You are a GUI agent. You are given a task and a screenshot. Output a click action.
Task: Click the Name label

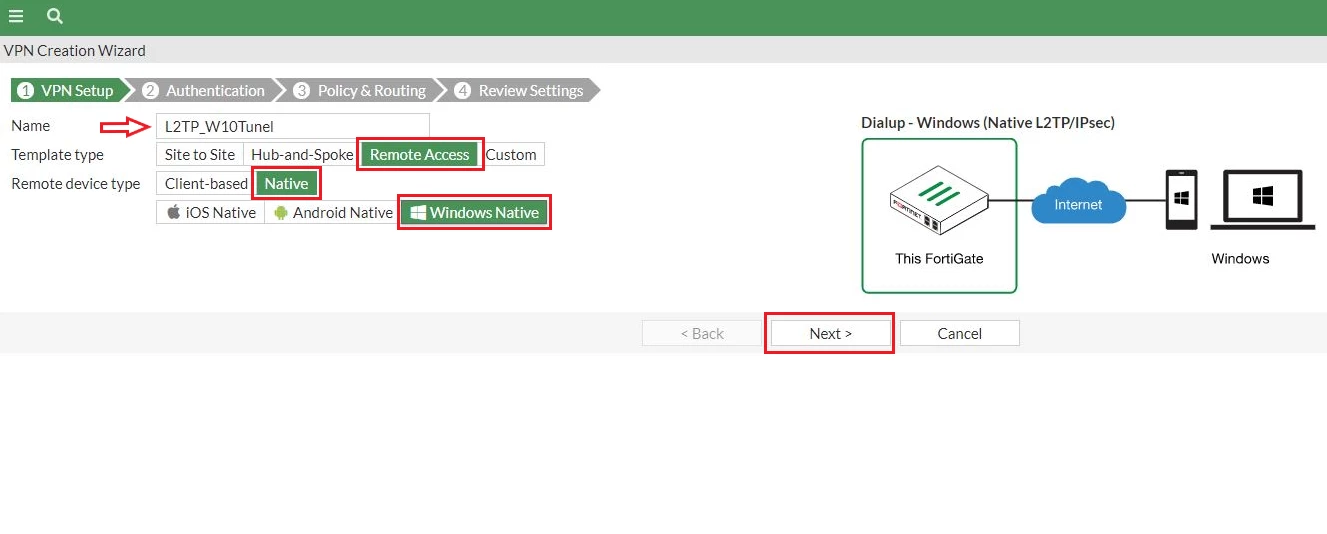click(x=30, y=126)
